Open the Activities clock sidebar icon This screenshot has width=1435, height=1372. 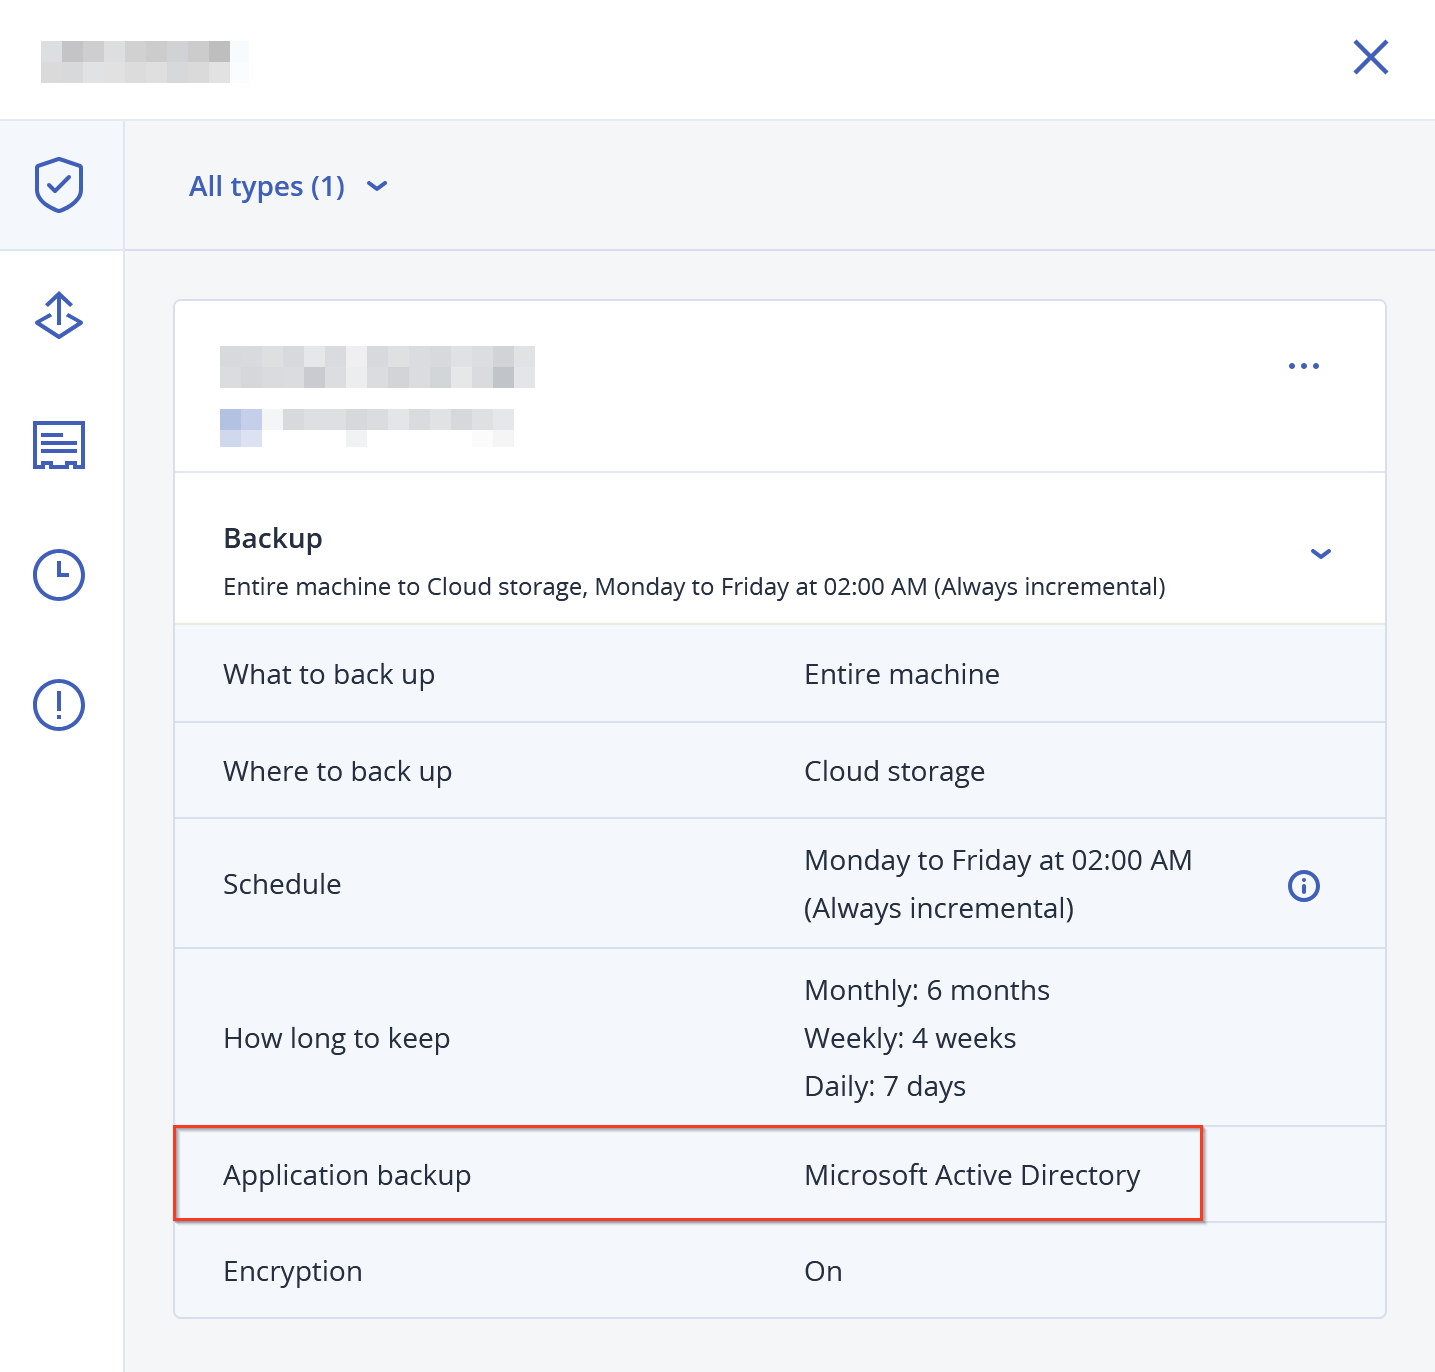(59, 575)
